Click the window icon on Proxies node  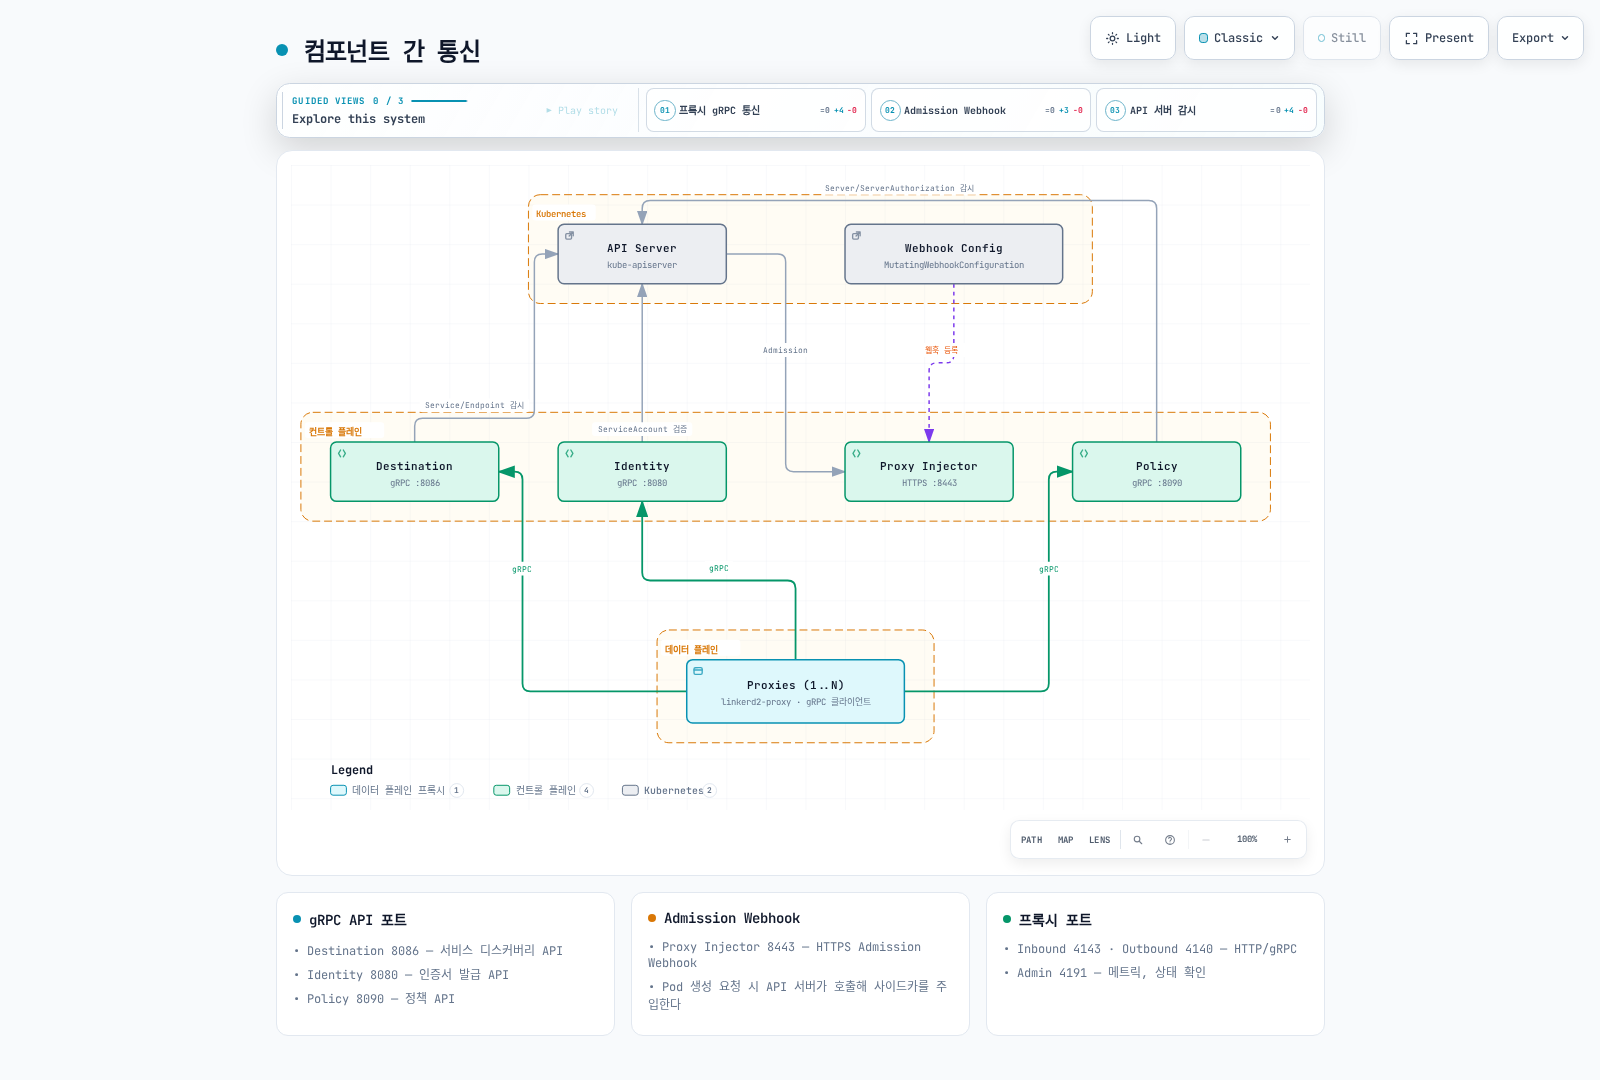(698, 671)
